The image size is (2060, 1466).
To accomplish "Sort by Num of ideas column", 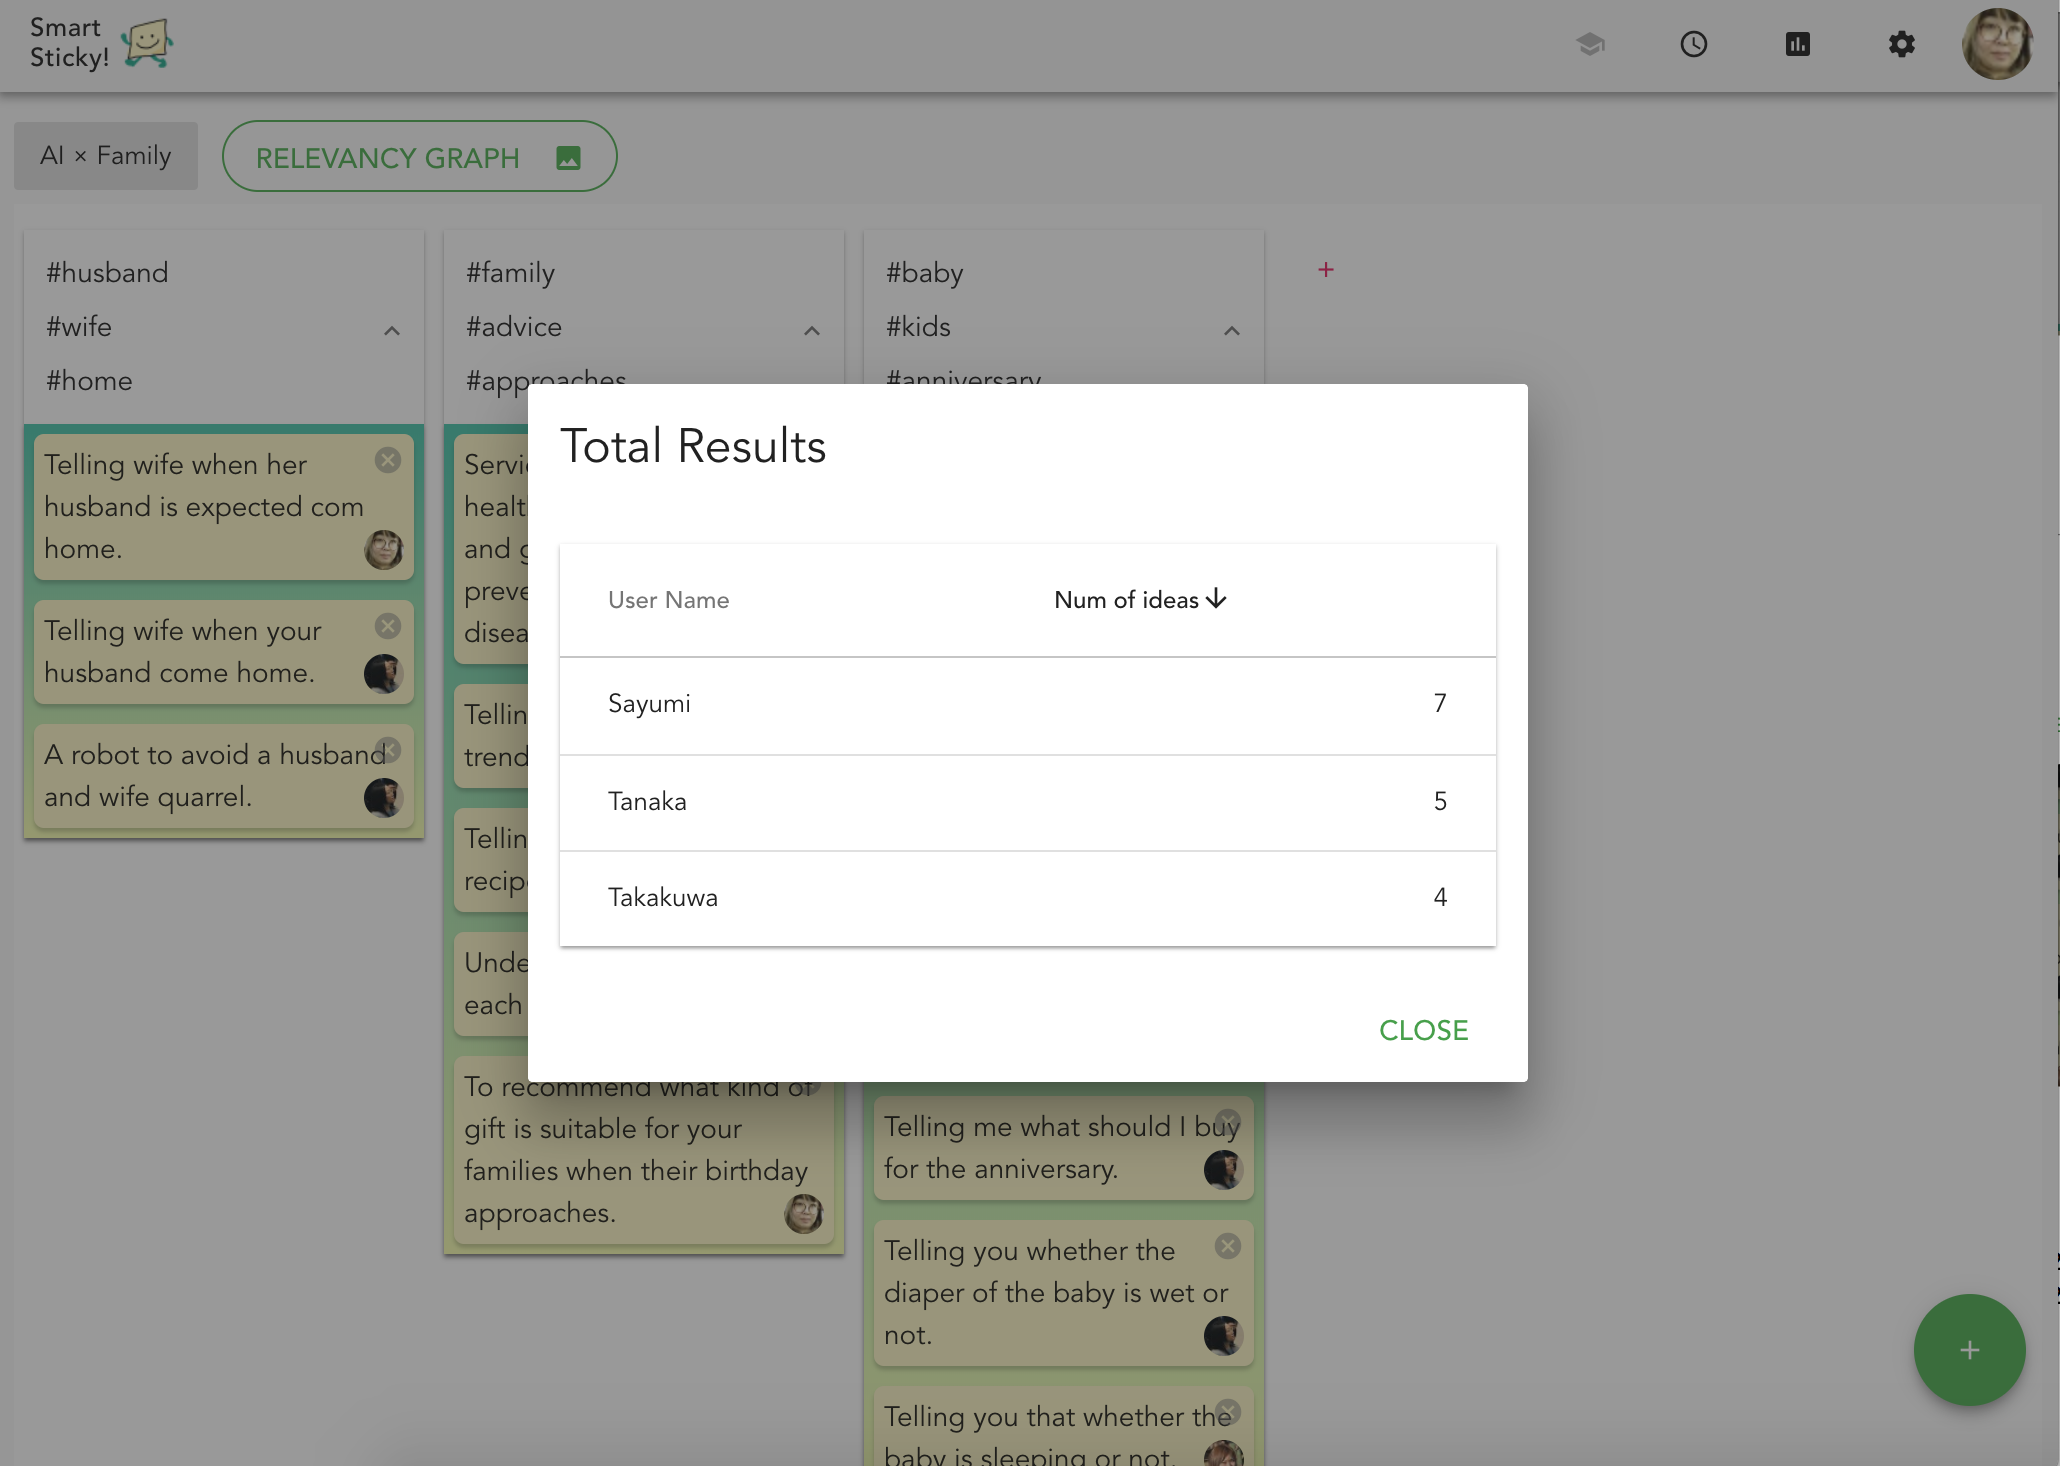I will [x=1139, y=600].
